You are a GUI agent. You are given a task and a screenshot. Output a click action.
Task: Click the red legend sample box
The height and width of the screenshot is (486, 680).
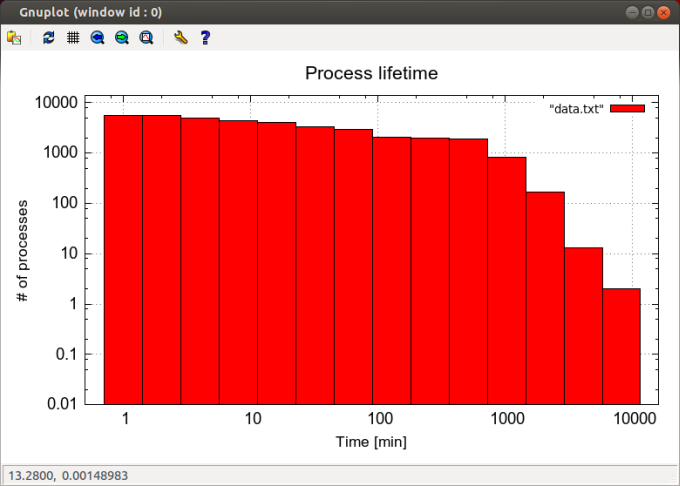(628, 109)
